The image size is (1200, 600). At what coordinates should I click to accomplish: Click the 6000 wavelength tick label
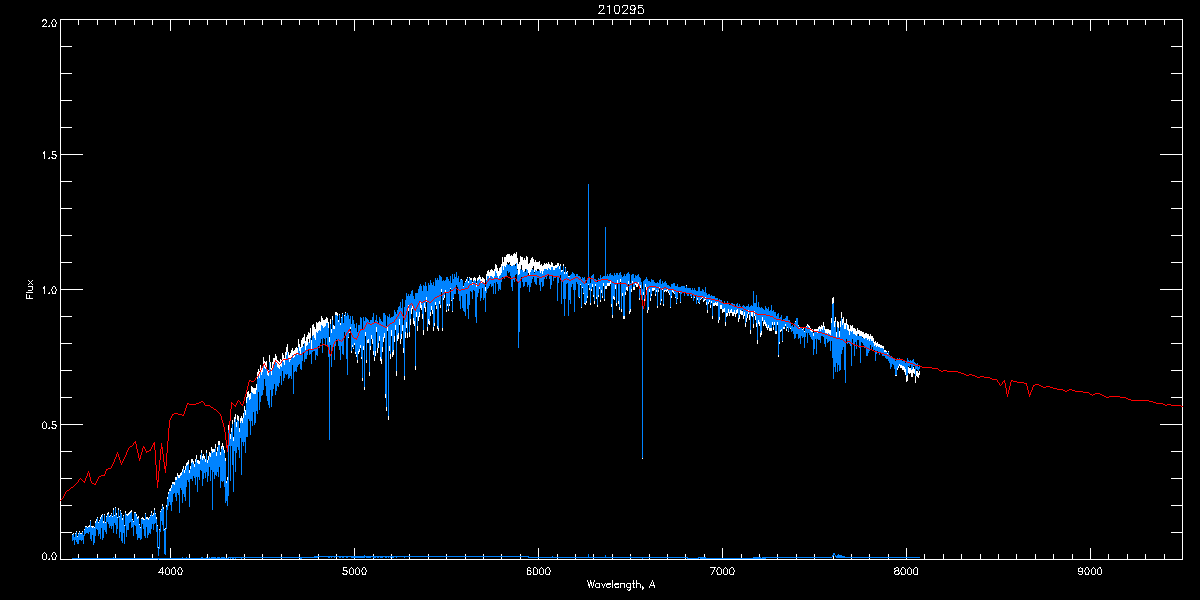(538, 572)
